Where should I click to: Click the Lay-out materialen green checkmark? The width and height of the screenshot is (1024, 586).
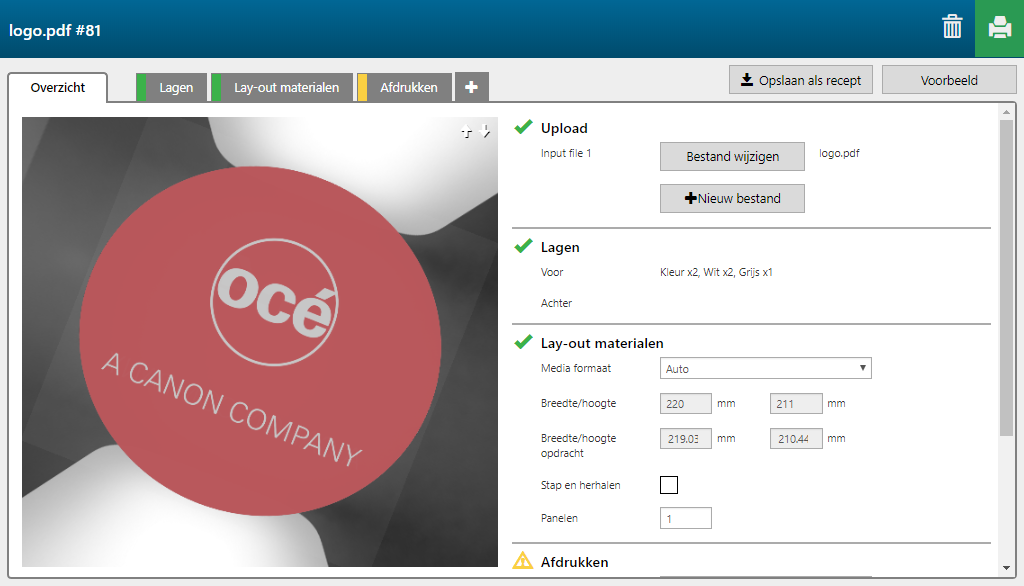pyautogui.click(x=523, y=342)
